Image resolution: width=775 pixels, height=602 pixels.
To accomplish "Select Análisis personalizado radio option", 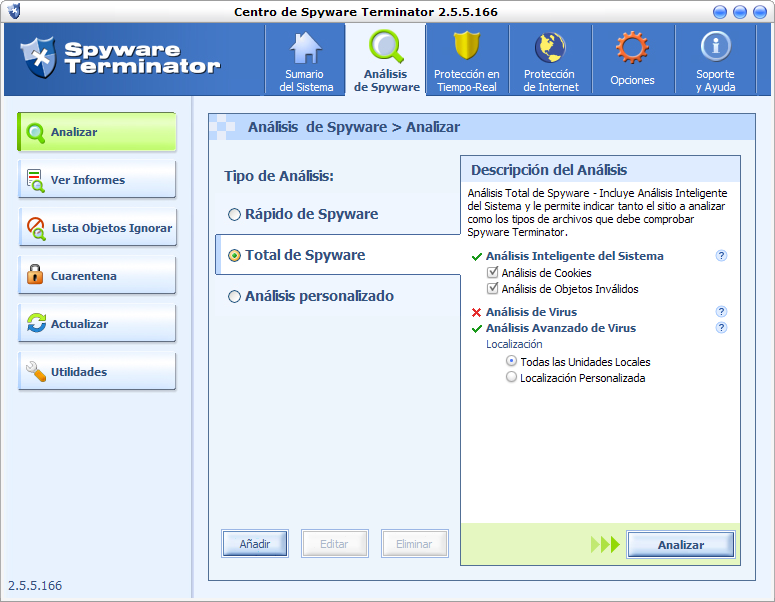I will click(x=234, y=296).
